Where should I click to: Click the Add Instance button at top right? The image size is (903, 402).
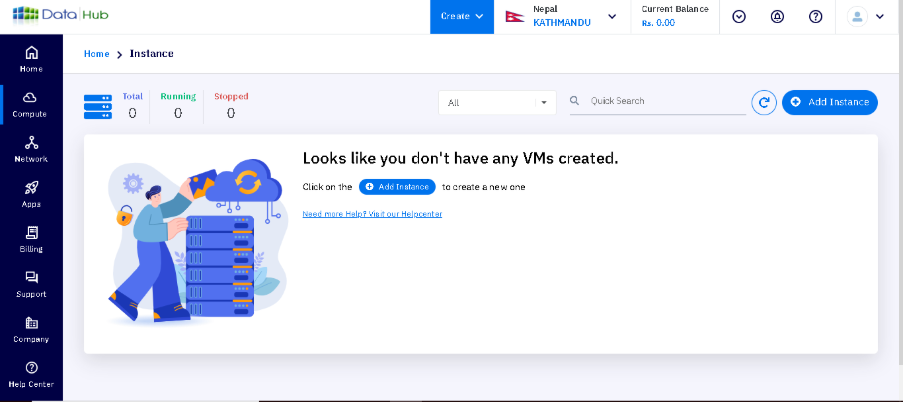click(x=829, y=102)
